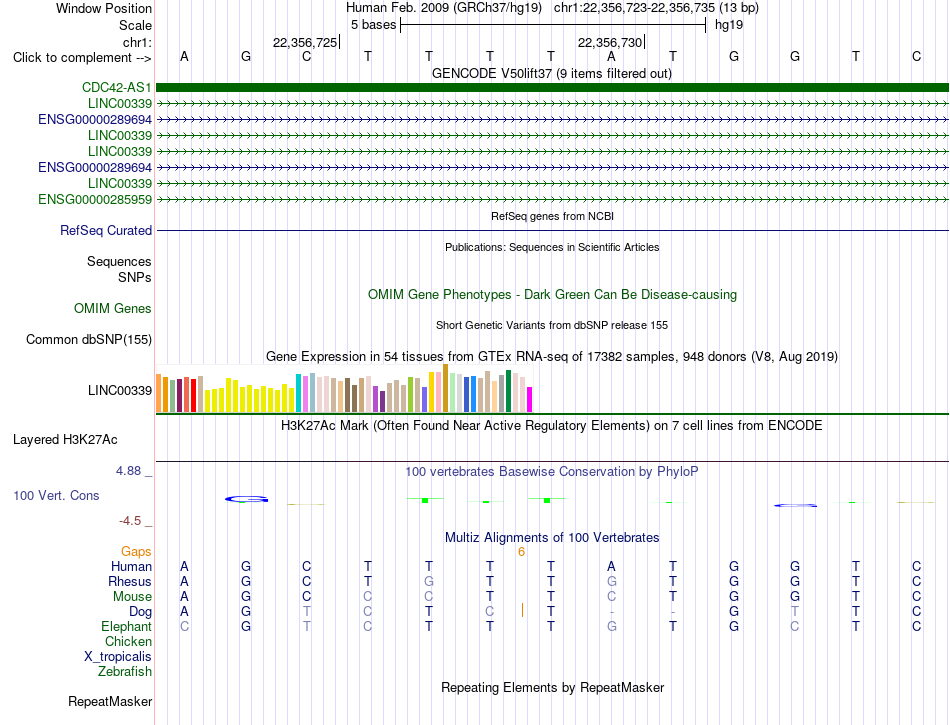This screenshot has width=950, height=725.
Task: Click '100 vertebrates Basewise Conservation by PhyloP' title
Action: click(x=552, y=472)
